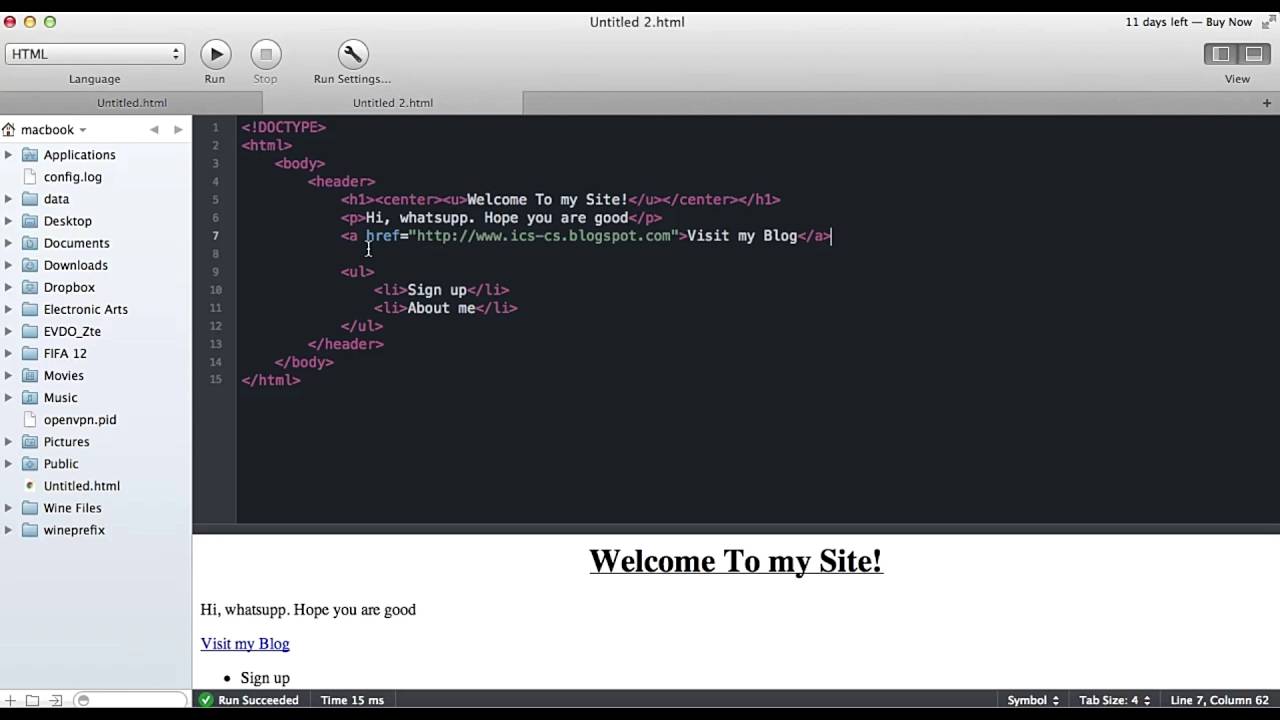Select the Applications folder icon
This screenshot has width=1280, height=720.
[x=30, y=155]
